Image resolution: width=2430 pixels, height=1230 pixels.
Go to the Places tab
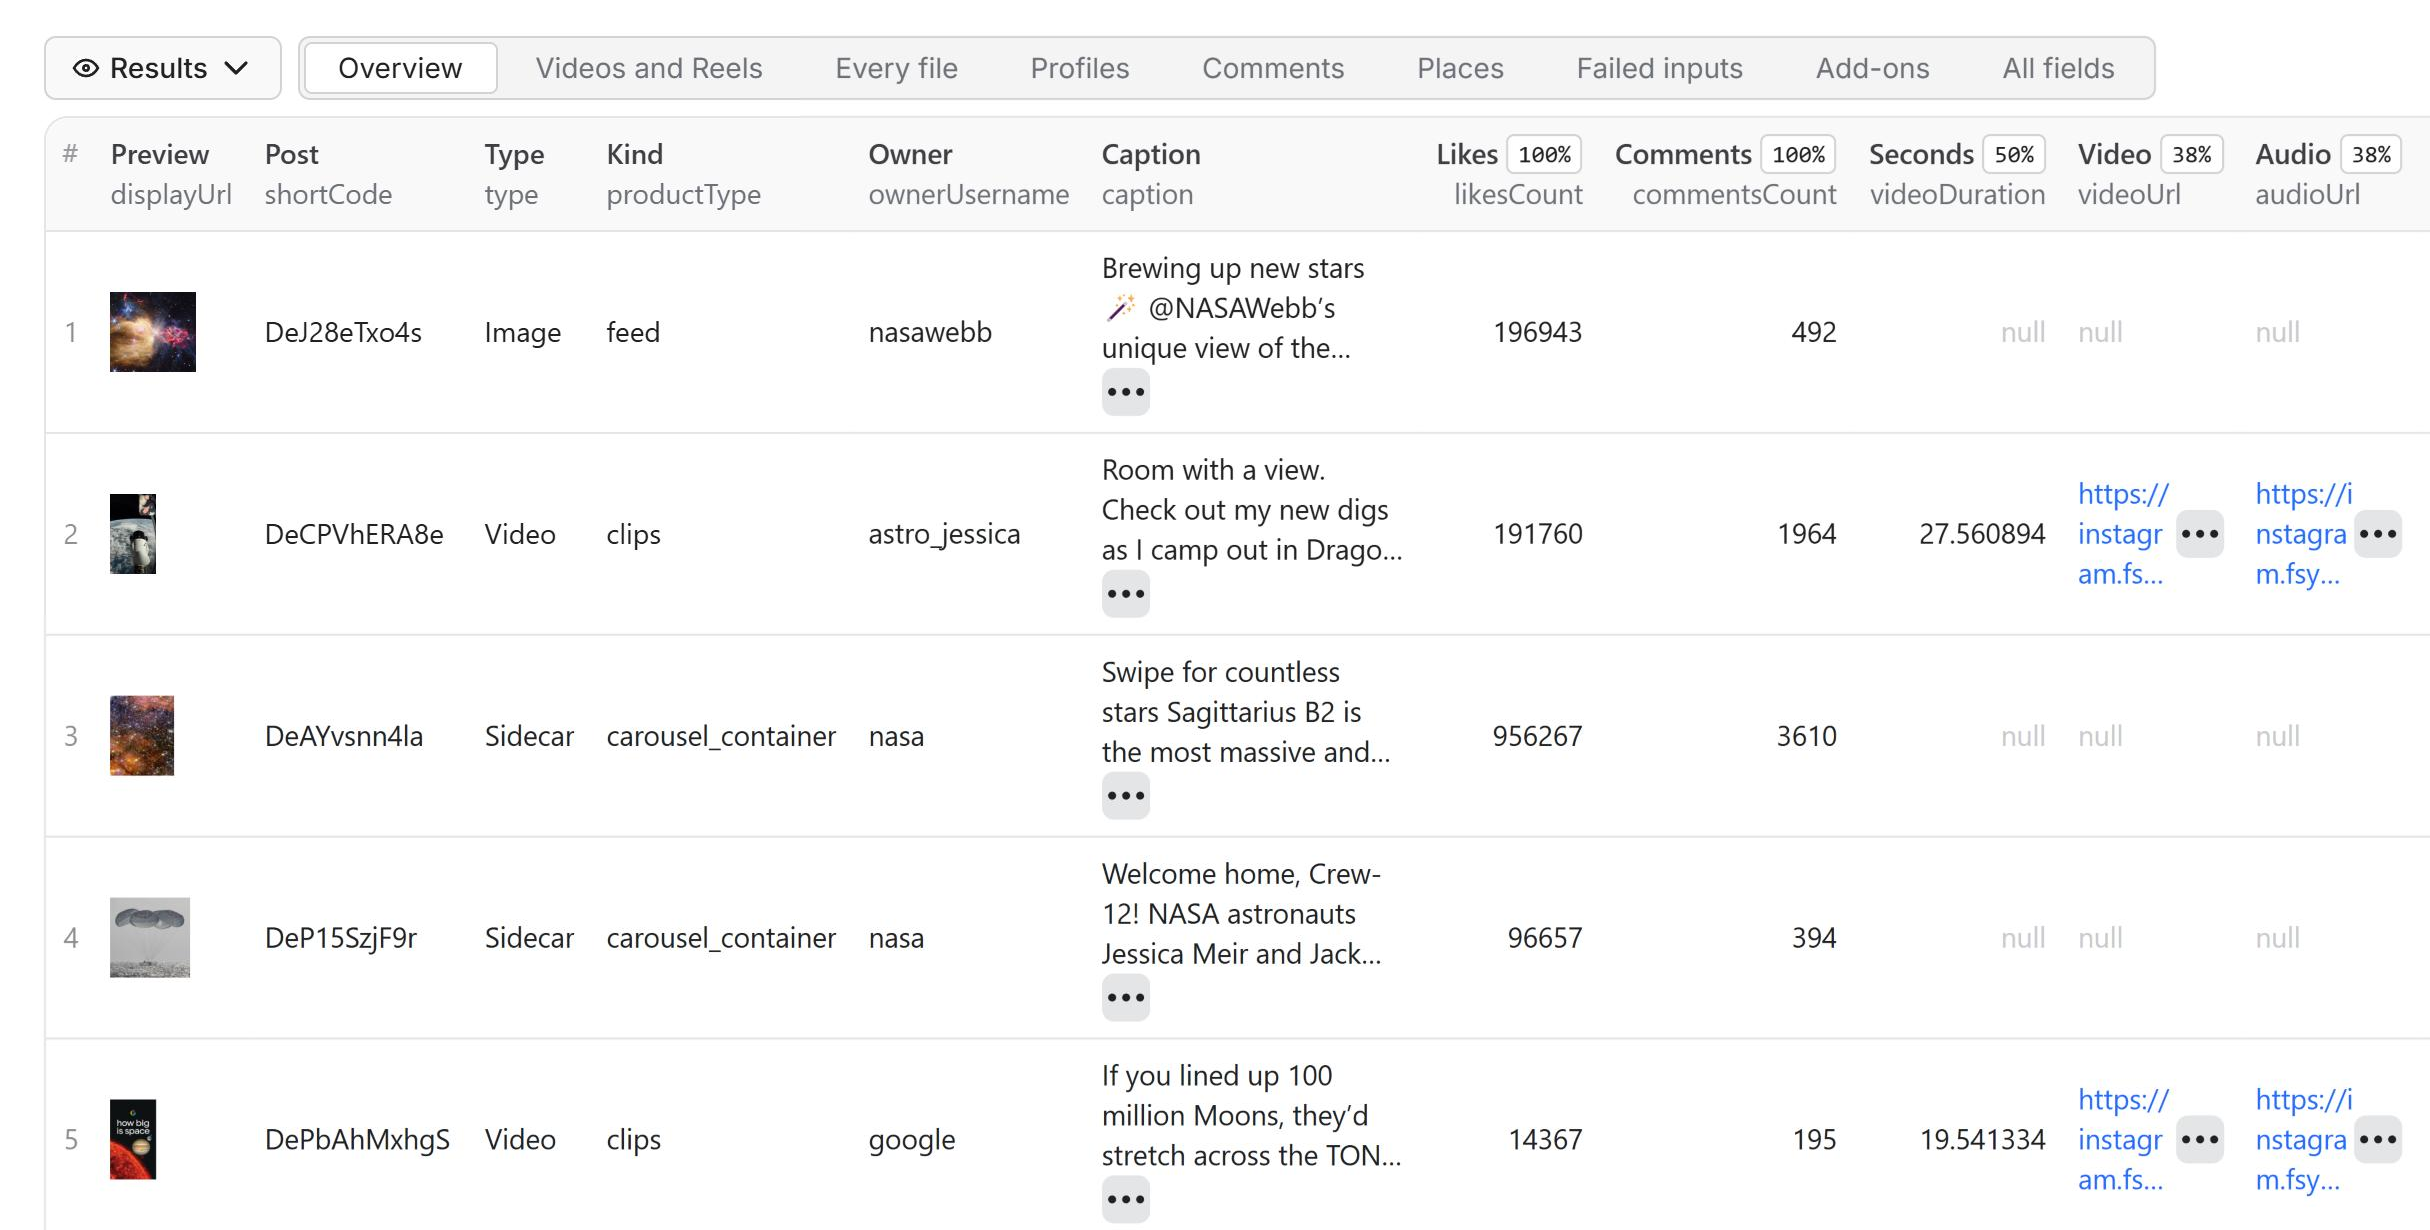[1460, 68]
